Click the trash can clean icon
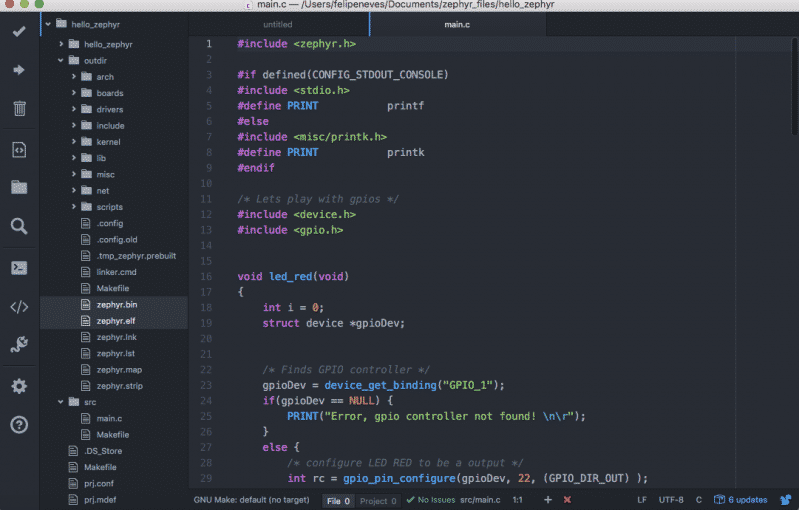 (19, 108)
